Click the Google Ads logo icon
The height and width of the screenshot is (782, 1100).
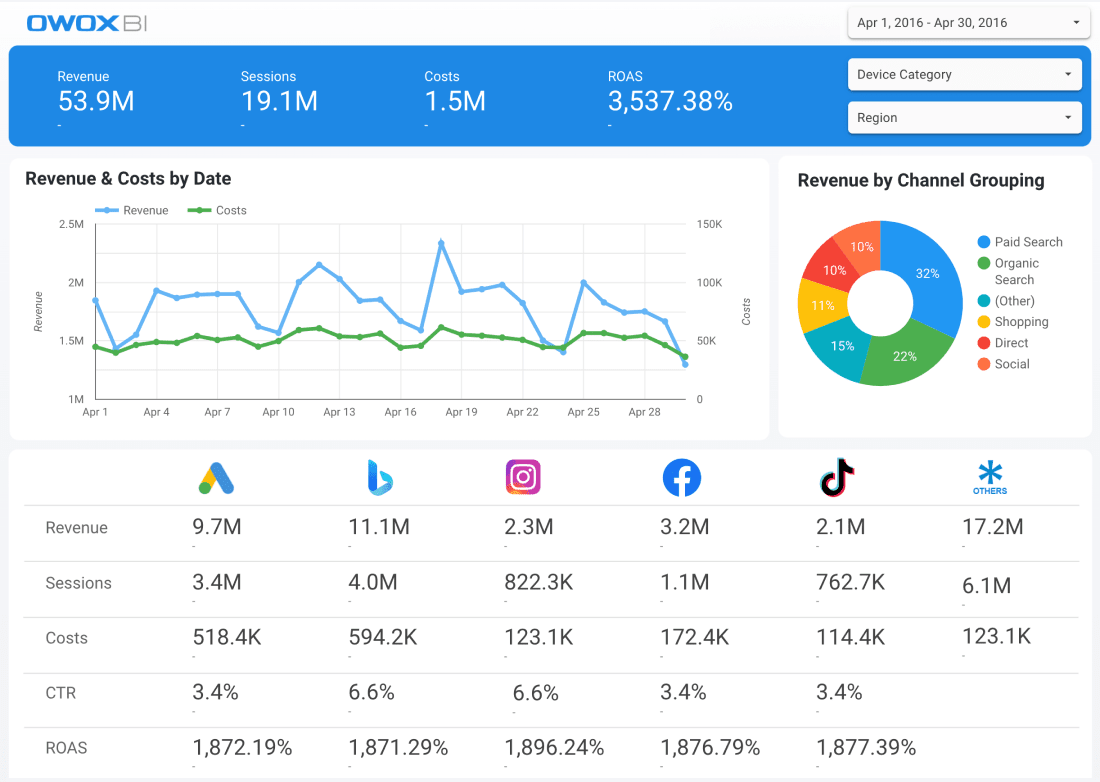(x=216, y=478)
